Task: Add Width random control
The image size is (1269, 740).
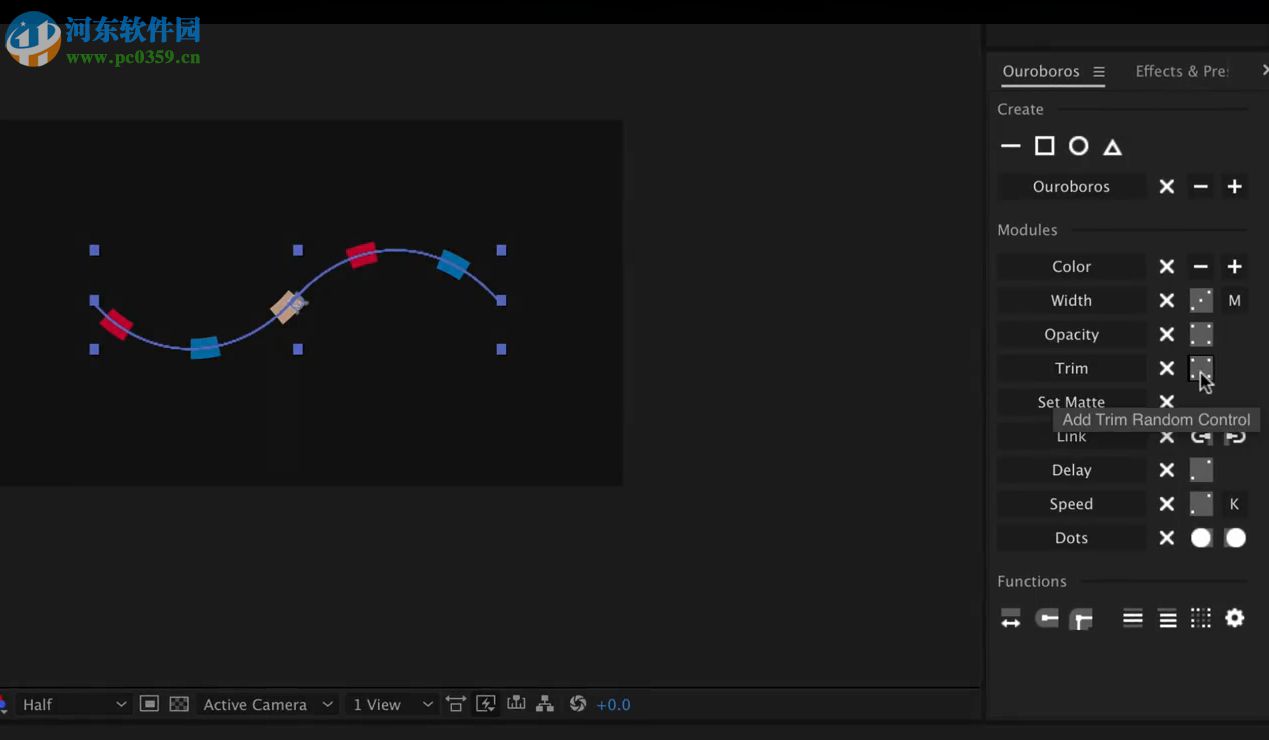Action: (x=1200, y=300)
